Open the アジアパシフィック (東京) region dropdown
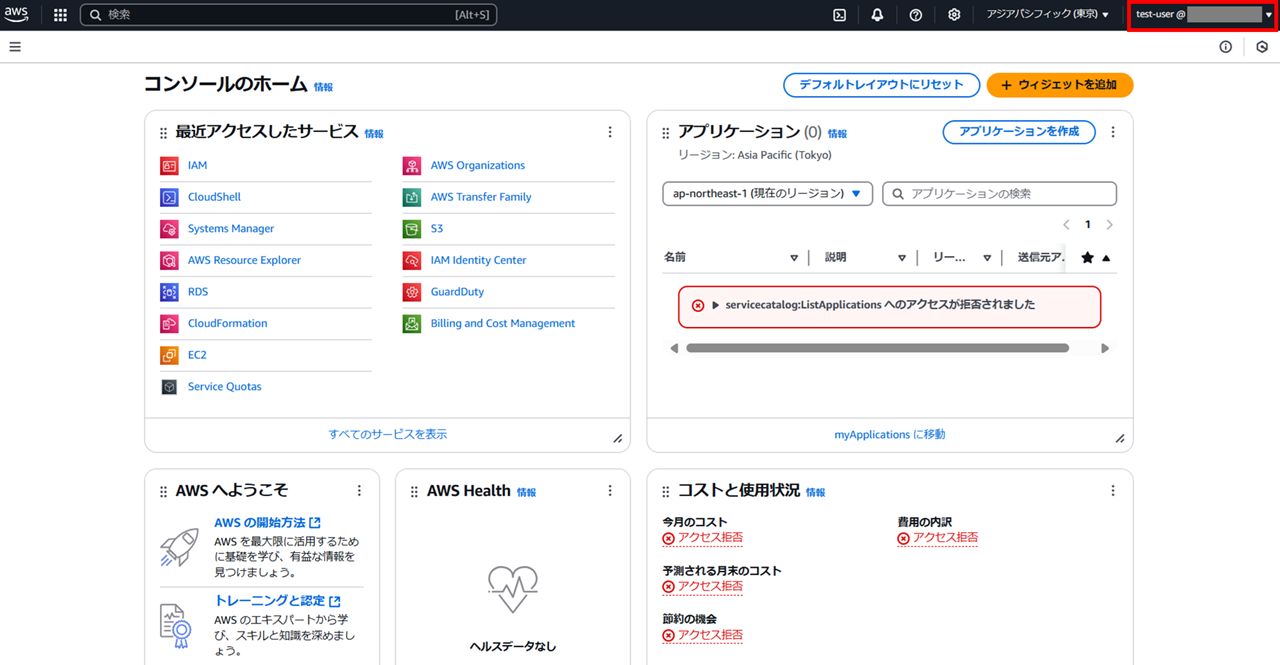 [1047, 15]
